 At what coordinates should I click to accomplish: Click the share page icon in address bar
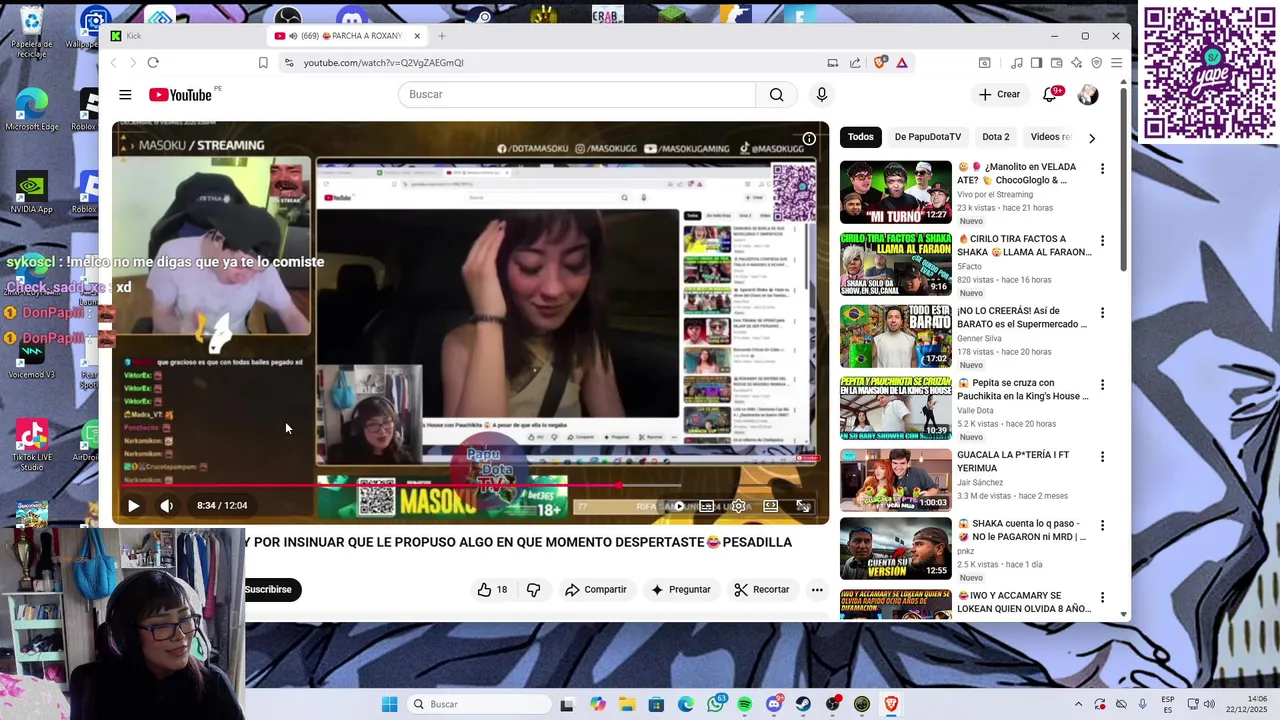pos(855,63)
